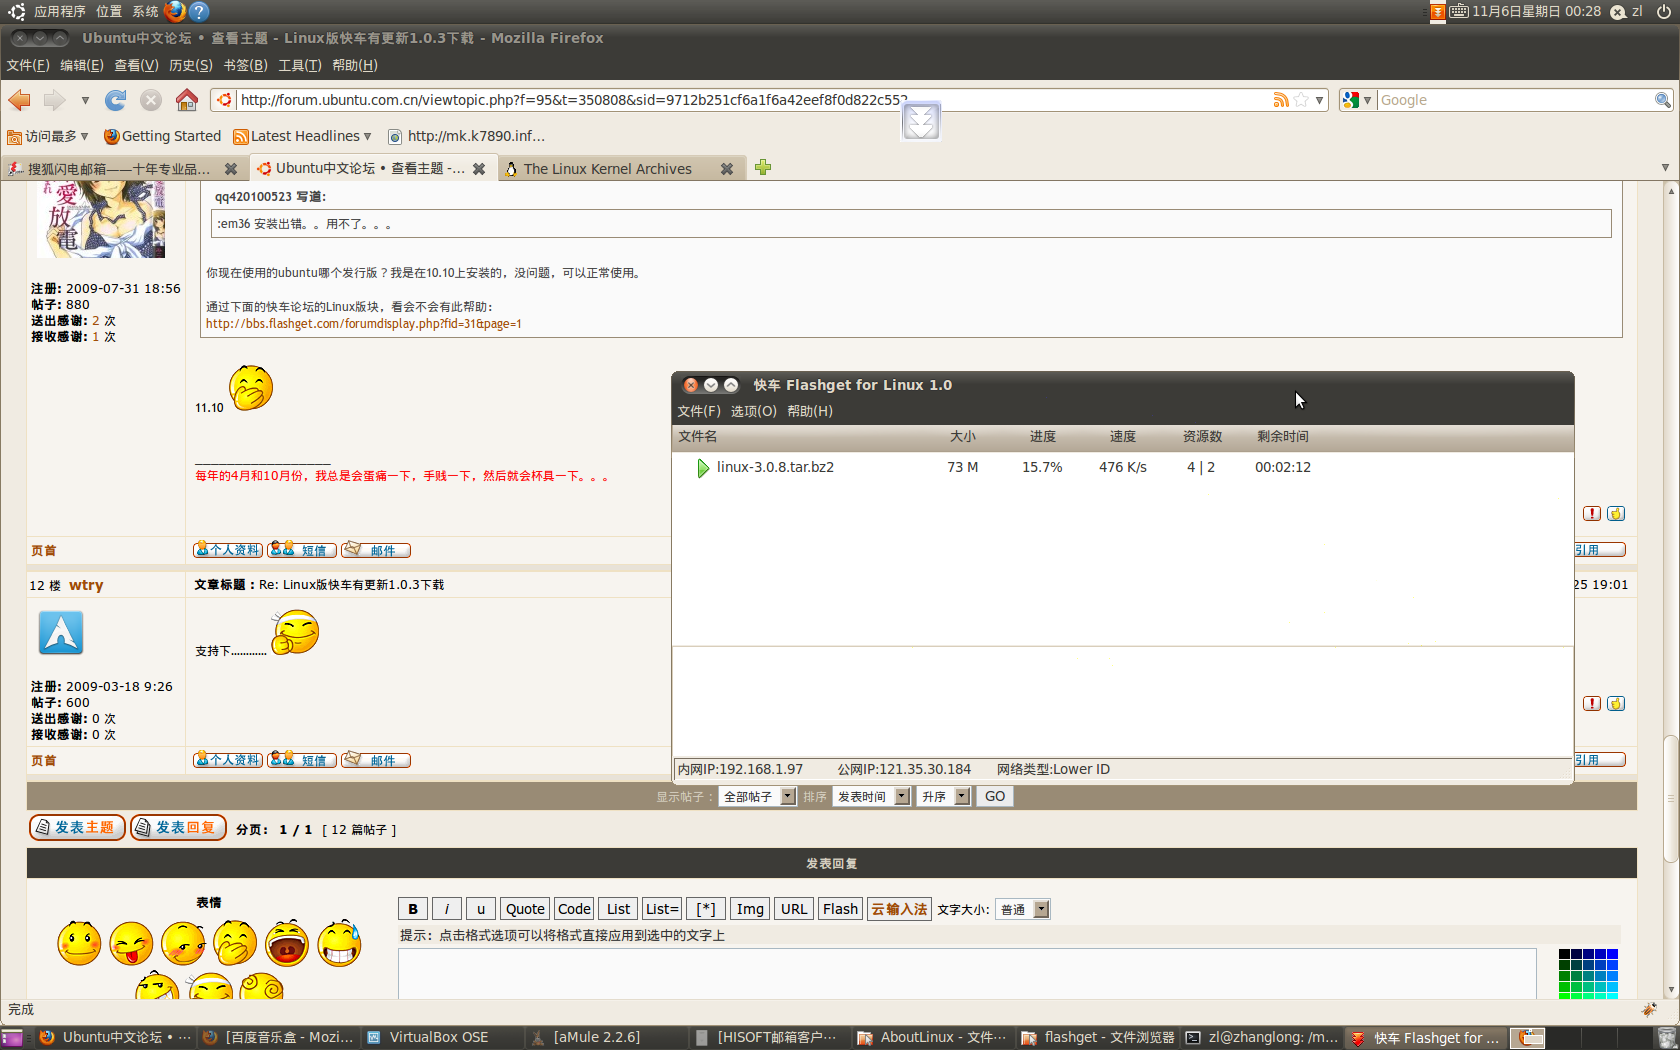The image size is (1680, 1050).
Task: Open Flashget 帮助(H) menu
Action: point(809,411)
